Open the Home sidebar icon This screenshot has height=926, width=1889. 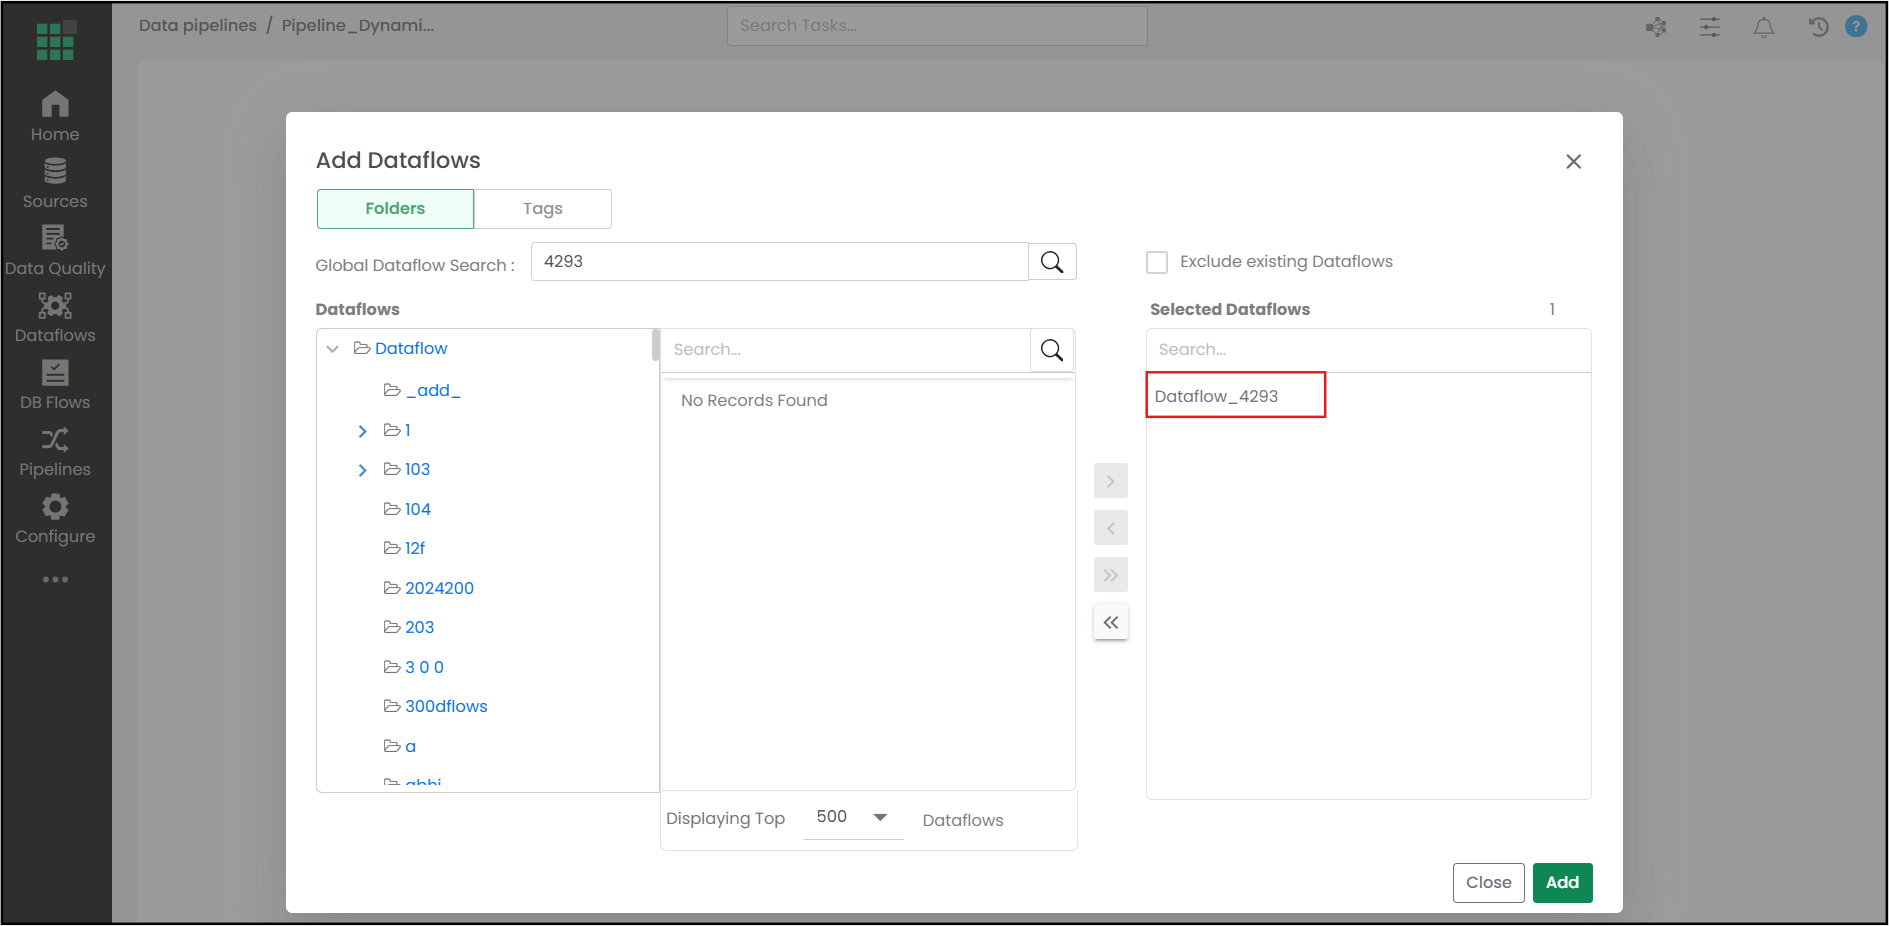tap(55, 116)
